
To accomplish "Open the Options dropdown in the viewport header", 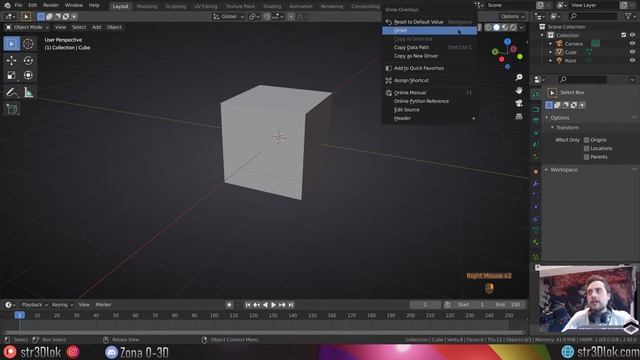I will (512, 16).
